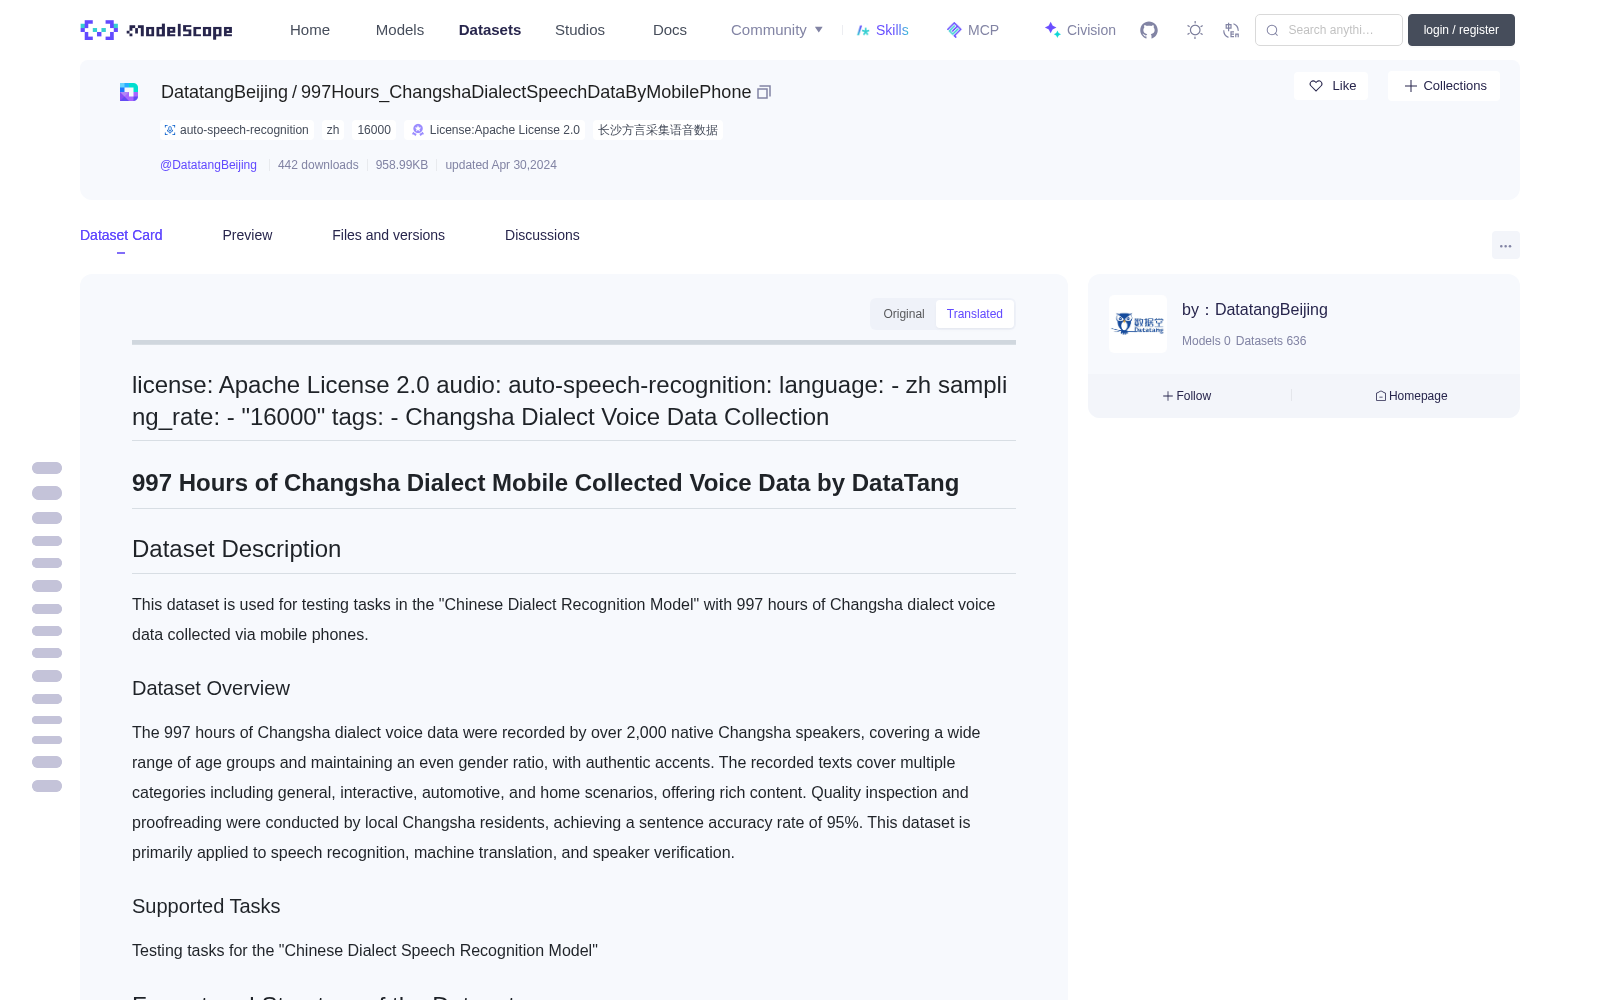Open the Datasets section
Screen dimensions: 1600x1000
pyautogui.click(x=490, y=30)
